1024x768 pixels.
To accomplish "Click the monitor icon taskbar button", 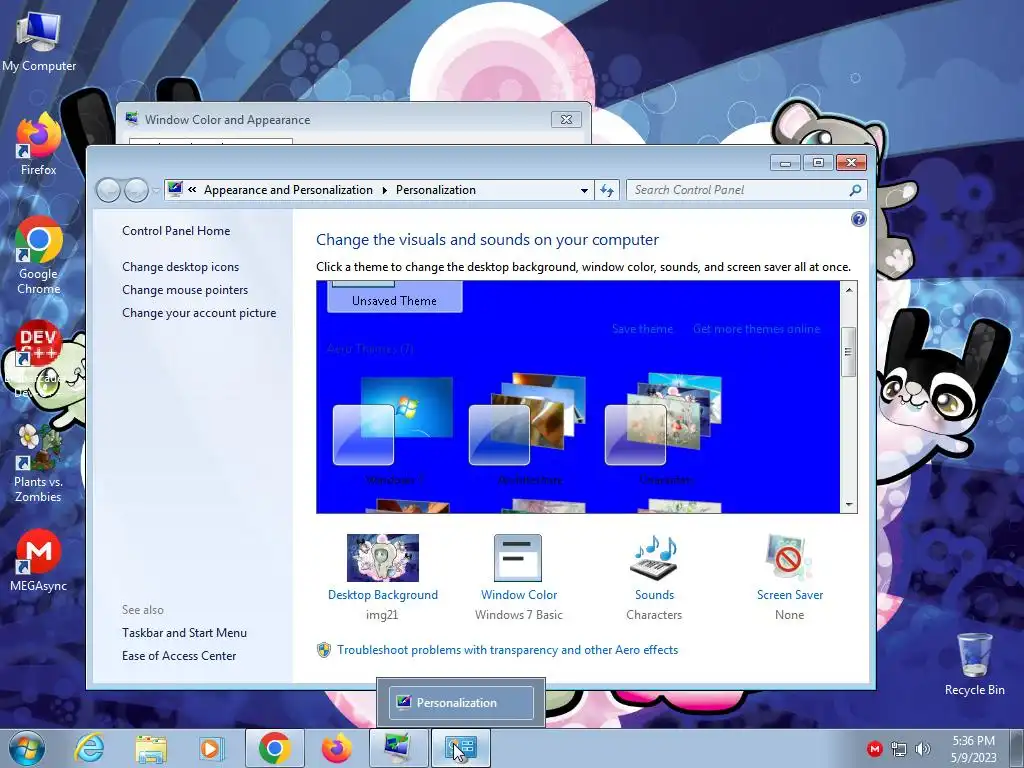I will coord(398,748).
